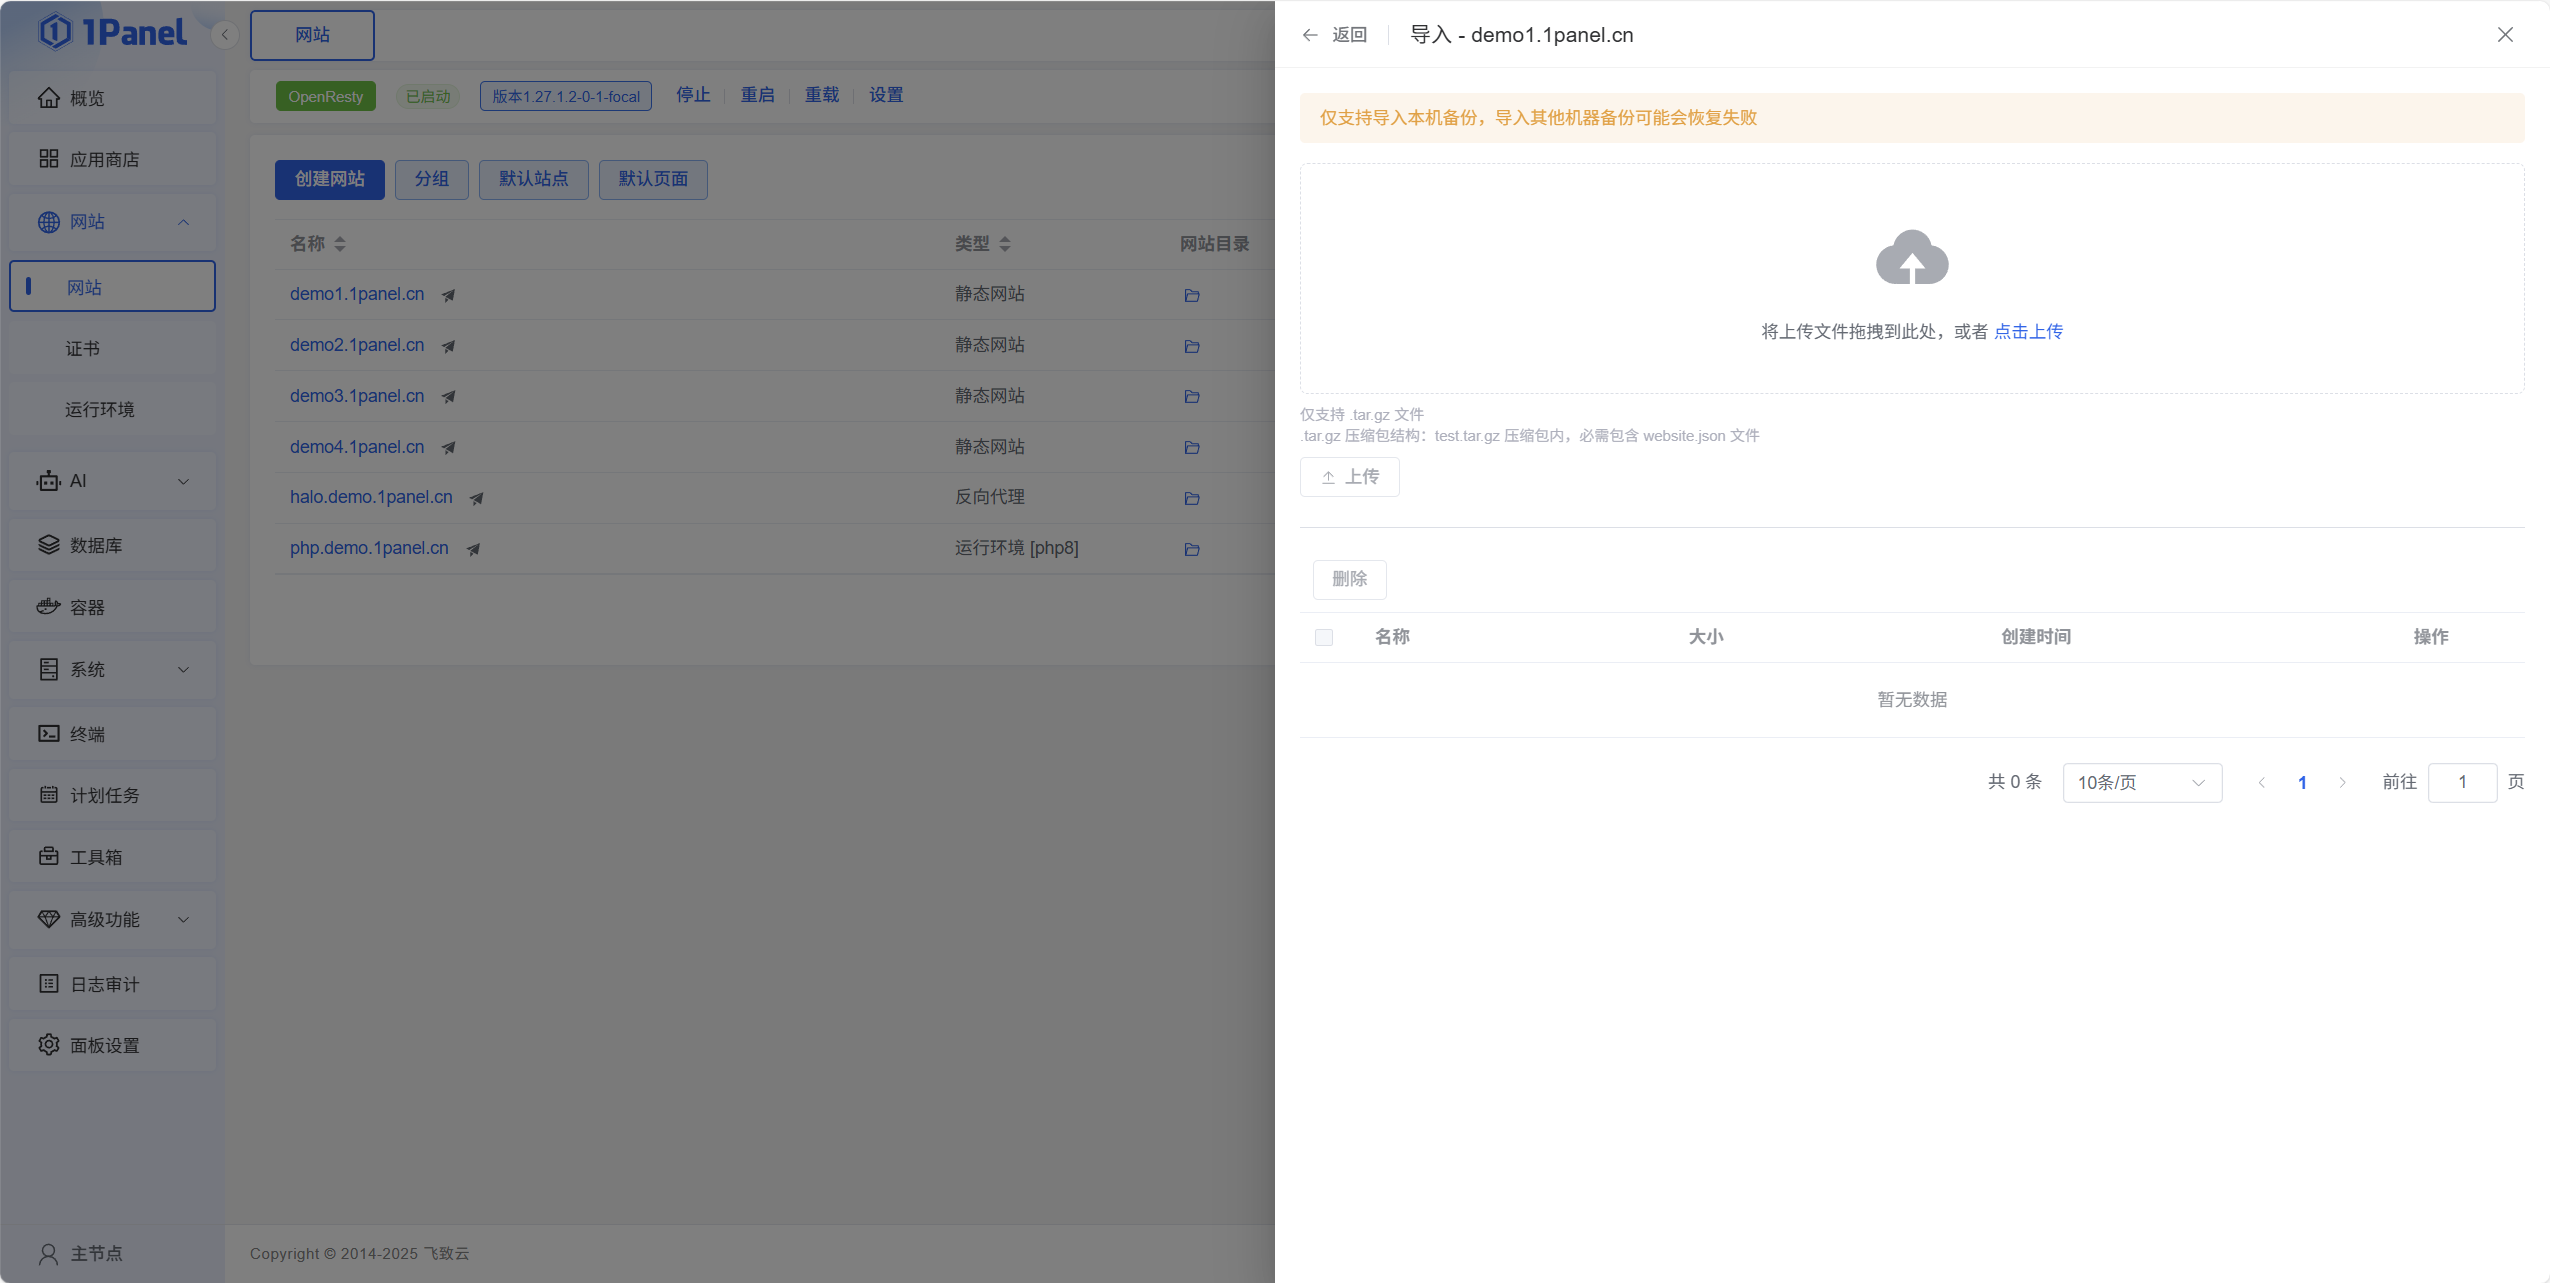
Task: Open the demo3.1panel.cn website link
Action: [x=357, y=396]
